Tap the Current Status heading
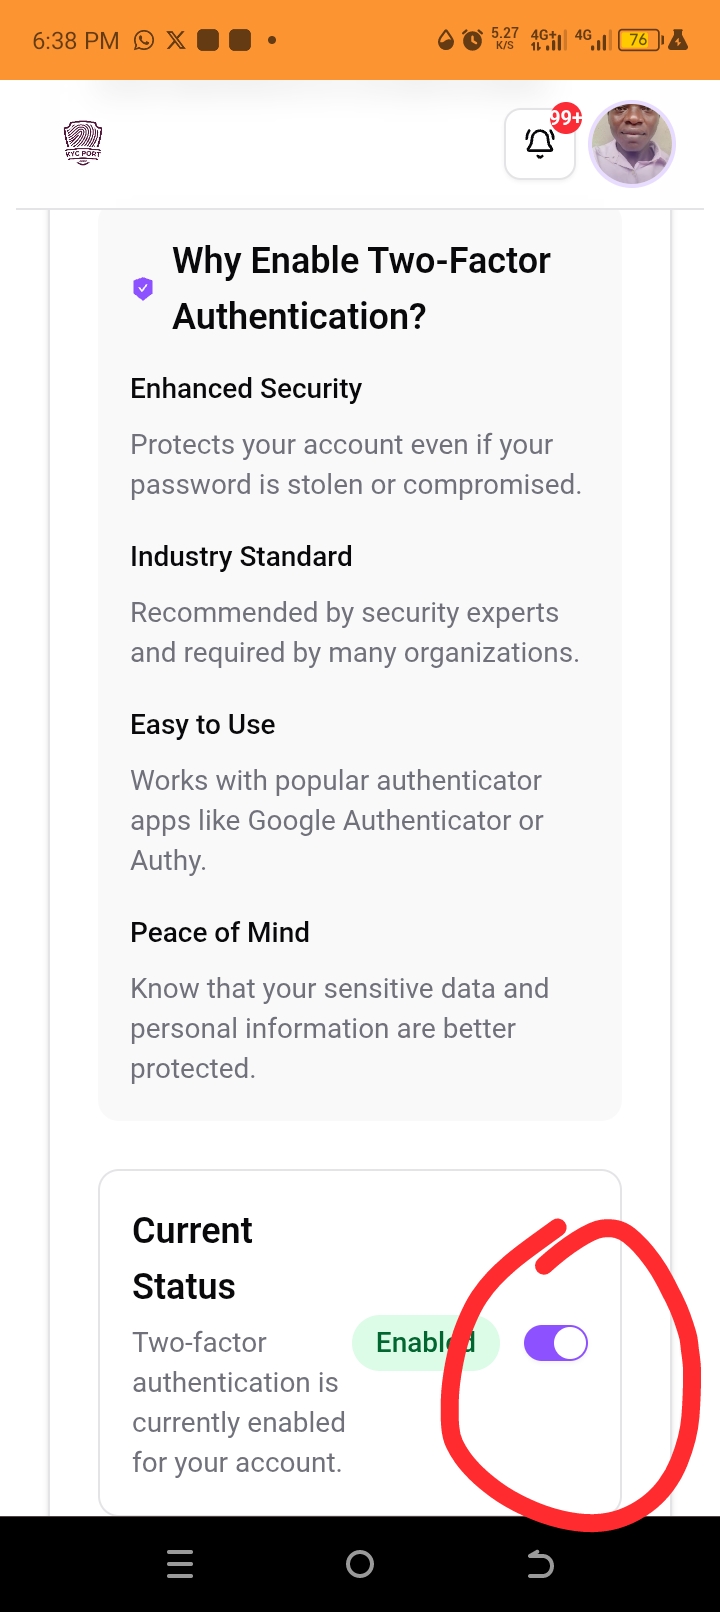Viewport: 720px width, 1612px height. pos(192,1258)
